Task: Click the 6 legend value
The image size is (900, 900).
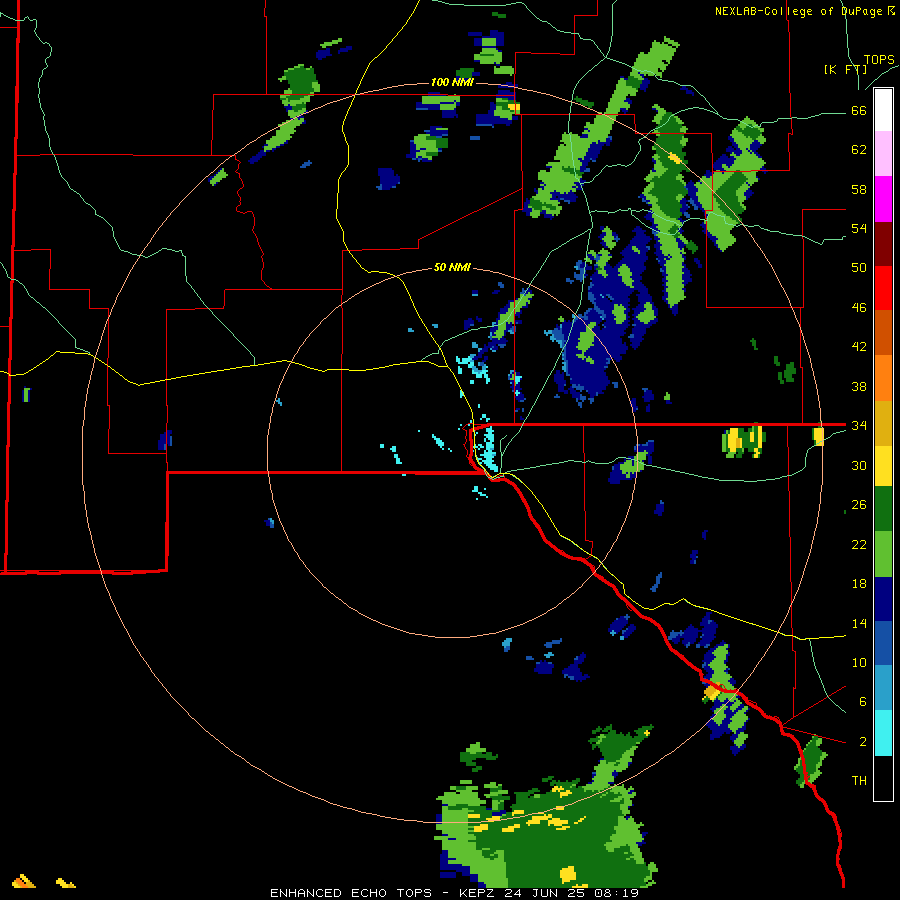Action: pos(863,701)
